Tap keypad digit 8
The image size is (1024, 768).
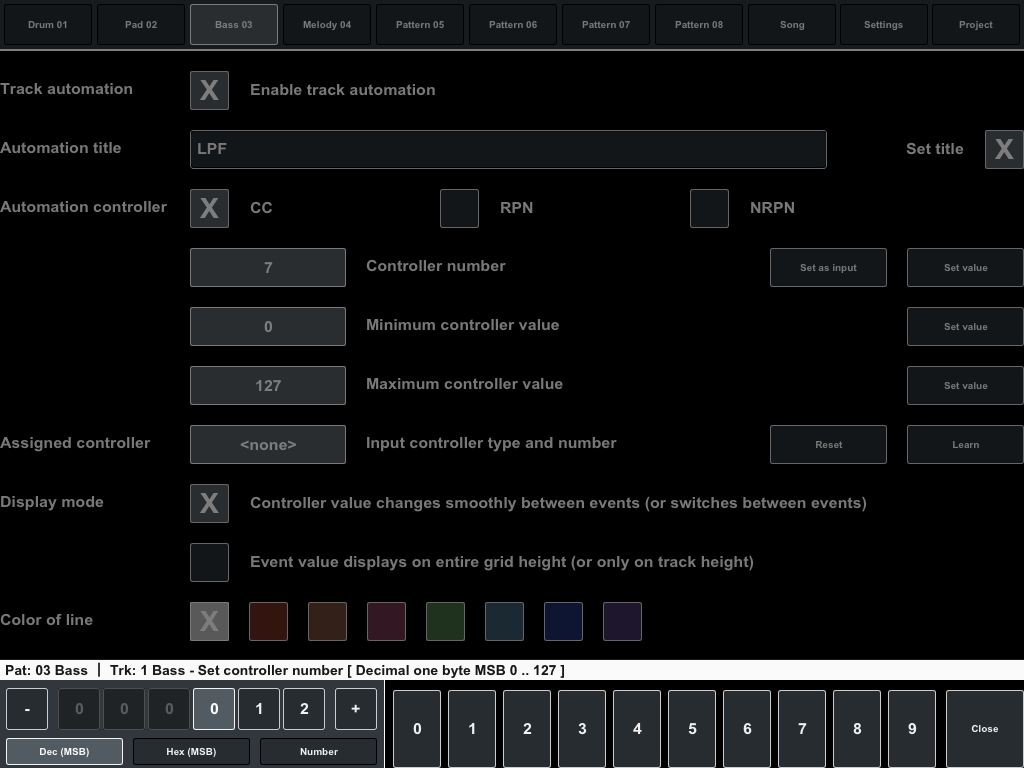click(x=857, y=729)
